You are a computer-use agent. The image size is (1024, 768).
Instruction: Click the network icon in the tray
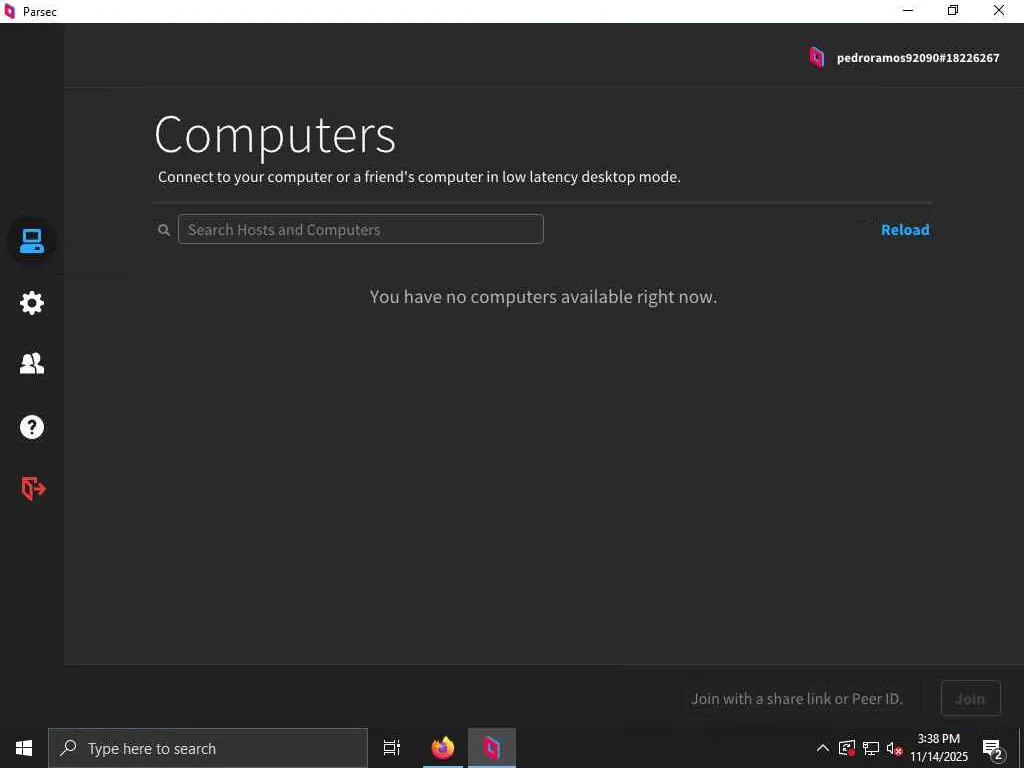[x=871, y=748]
